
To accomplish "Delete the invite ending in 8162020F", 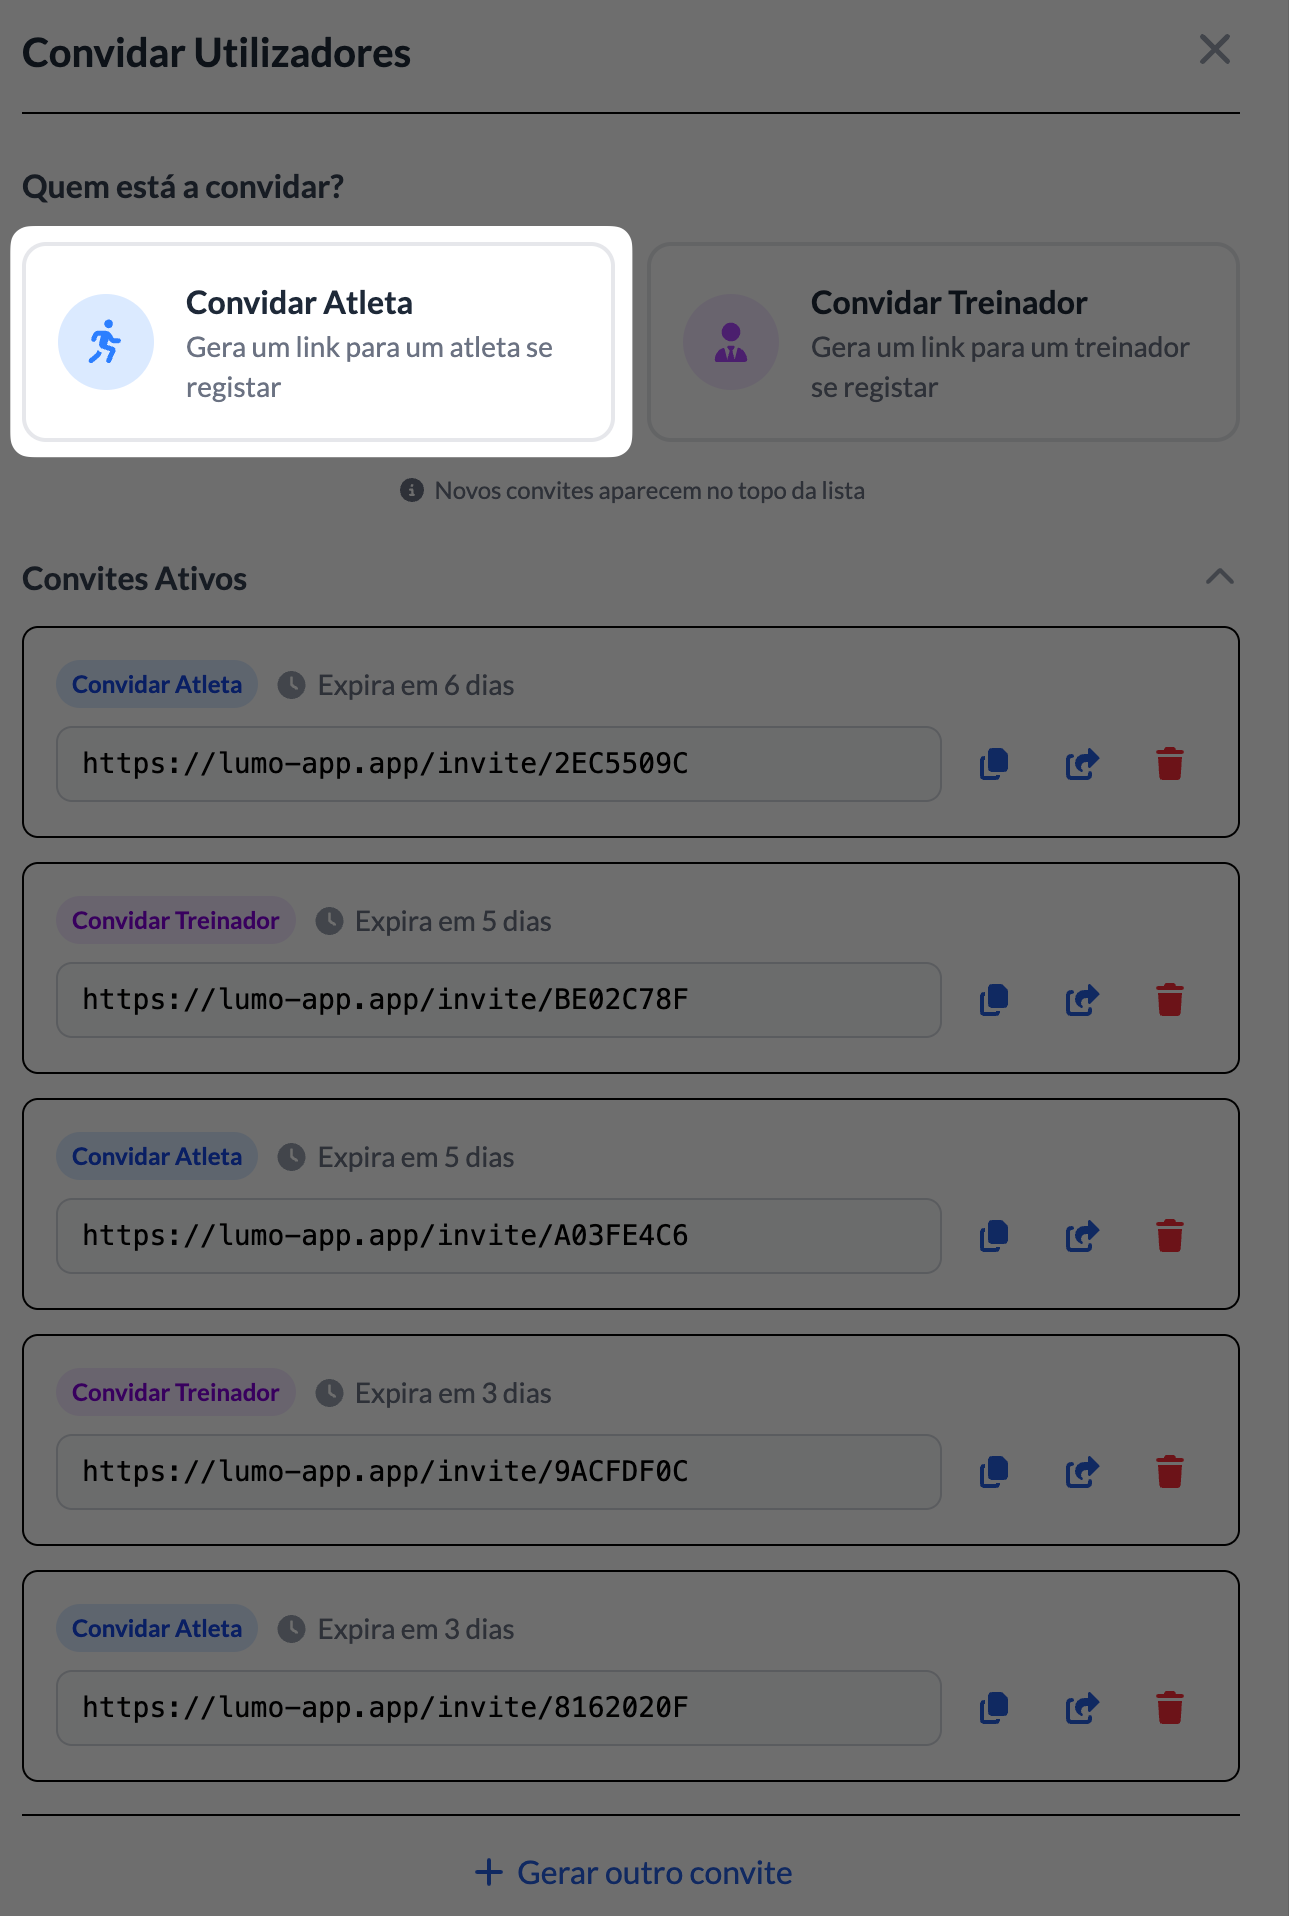I will [x=1170, y=1708].
